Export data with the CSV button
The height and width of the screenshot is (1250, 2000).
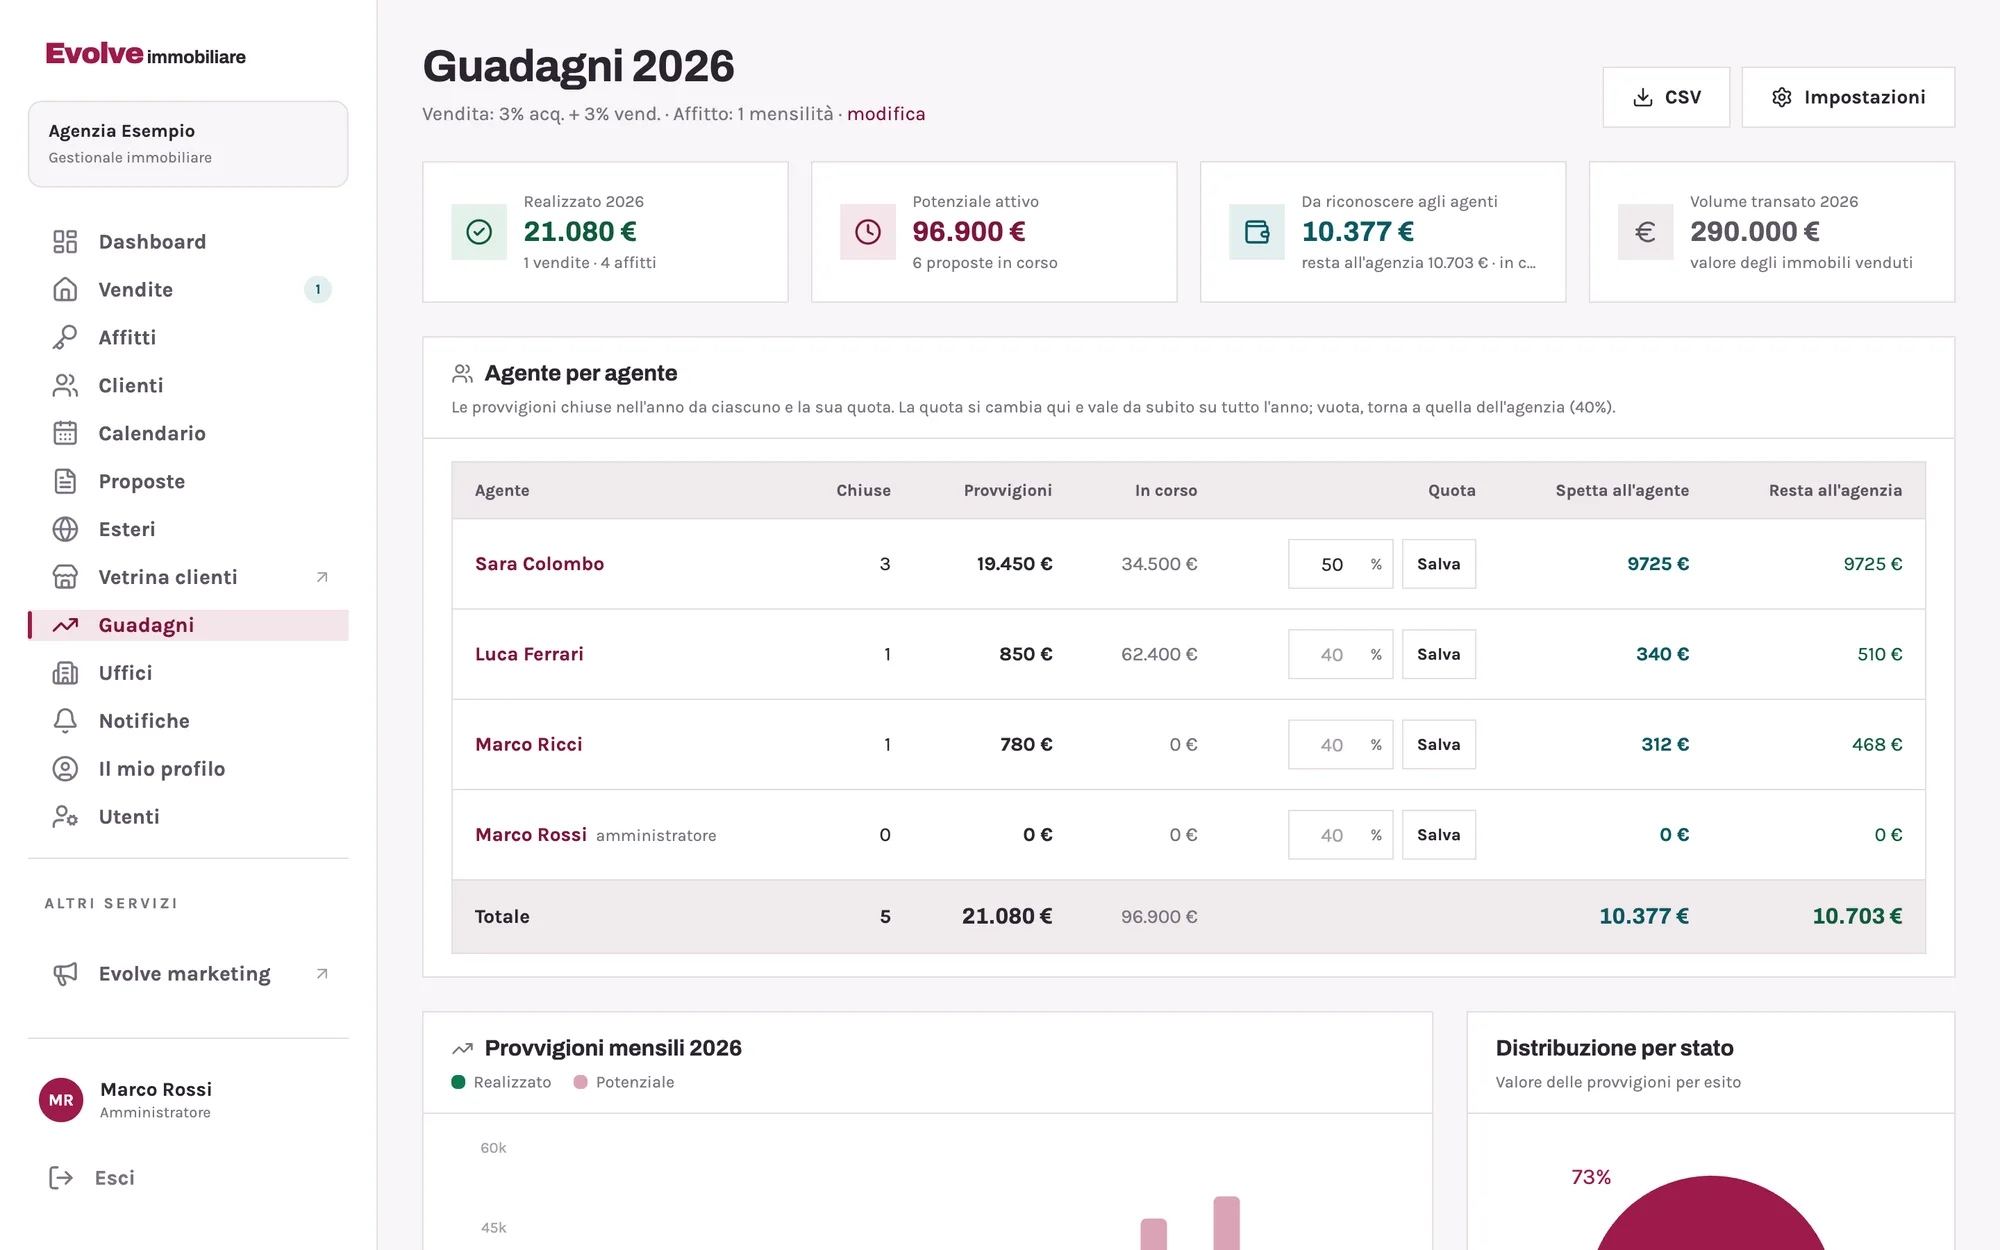click(x=1666, y=98)
